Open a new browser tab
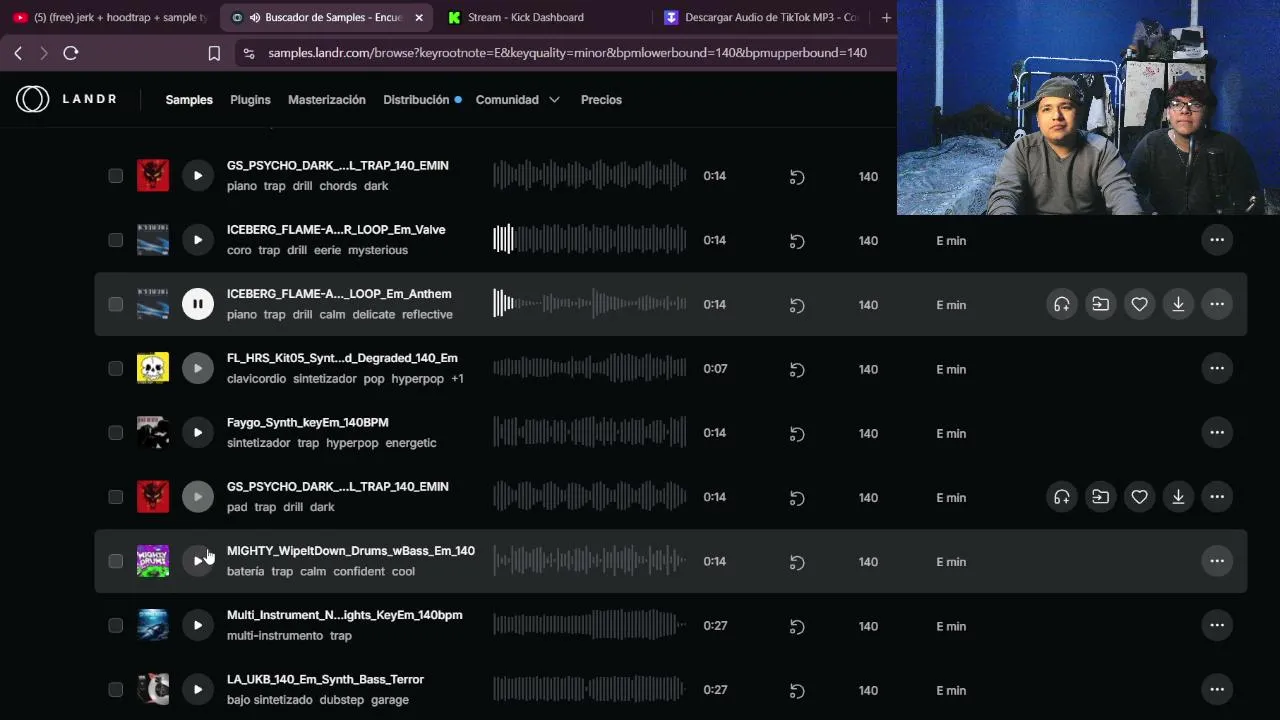This screenshot has width=1280, height=720. point(886,17)
